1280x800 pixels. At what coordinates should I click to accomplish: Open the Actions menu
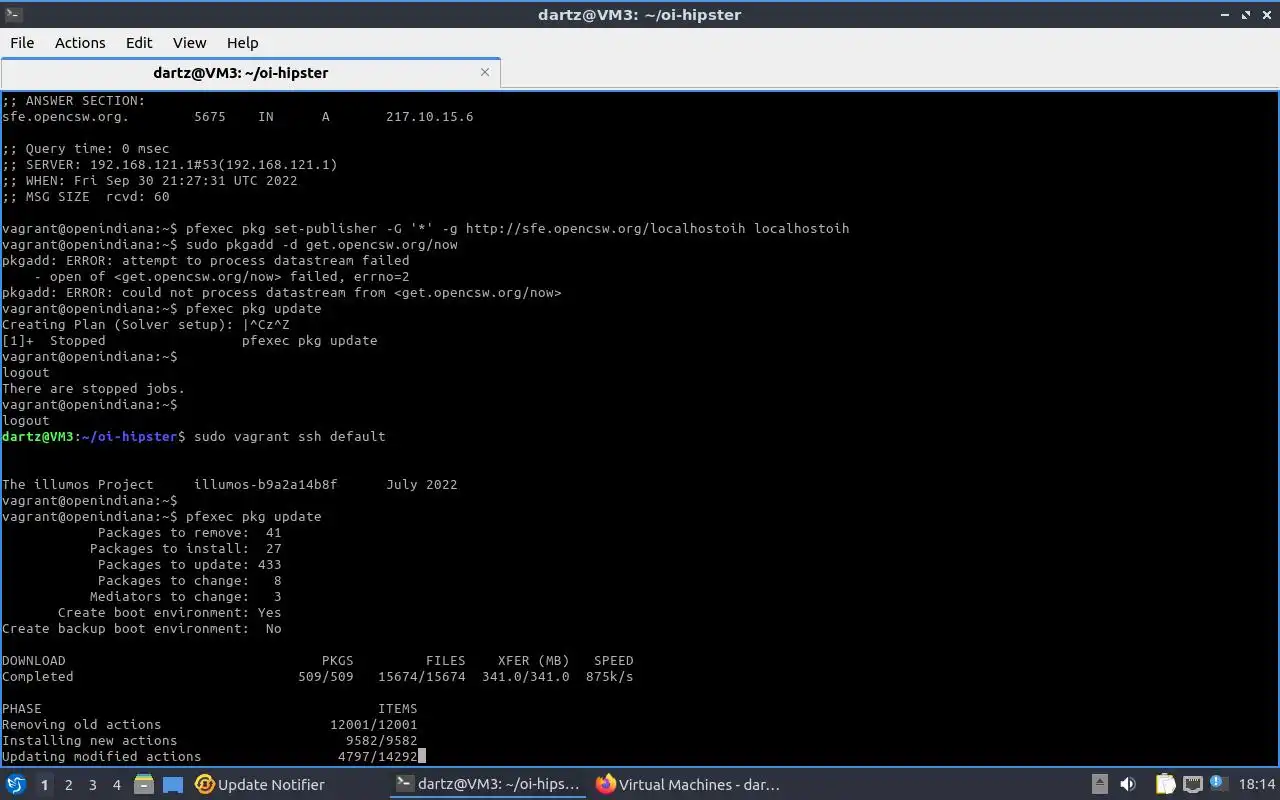coord(80,43)
